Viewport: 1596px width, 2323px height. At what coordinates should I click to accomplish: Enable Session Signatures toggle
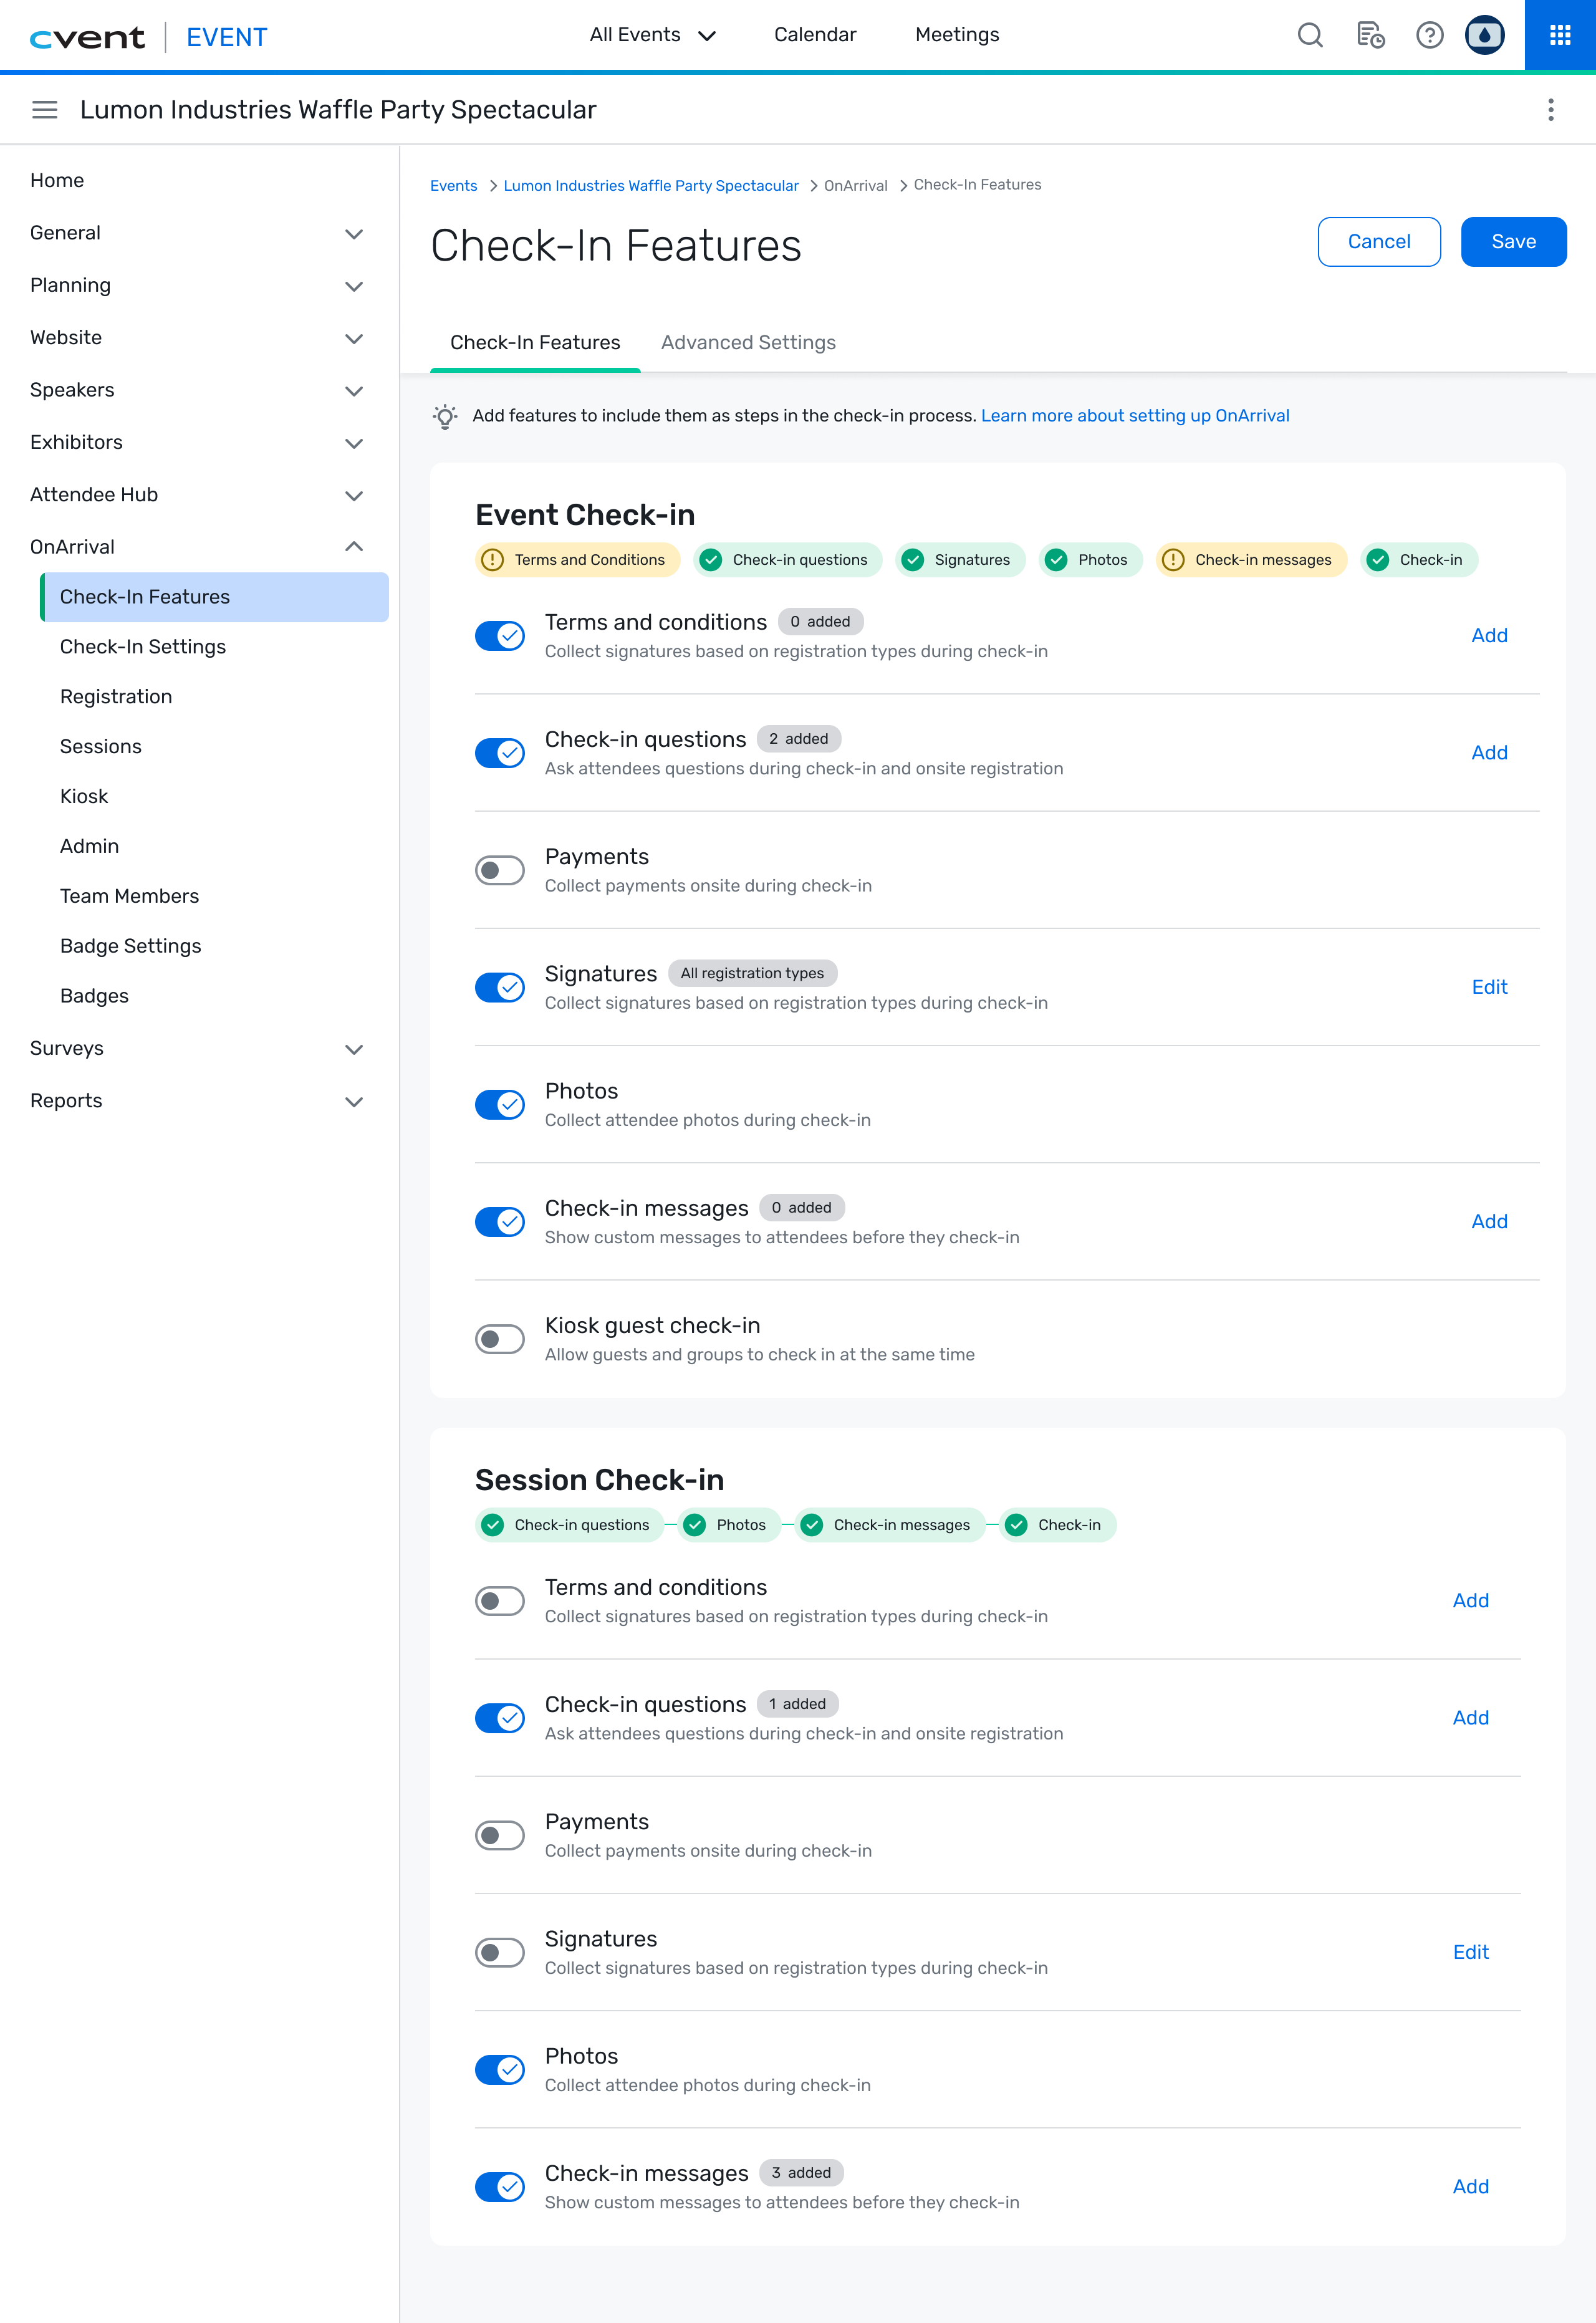(500, 1953)
